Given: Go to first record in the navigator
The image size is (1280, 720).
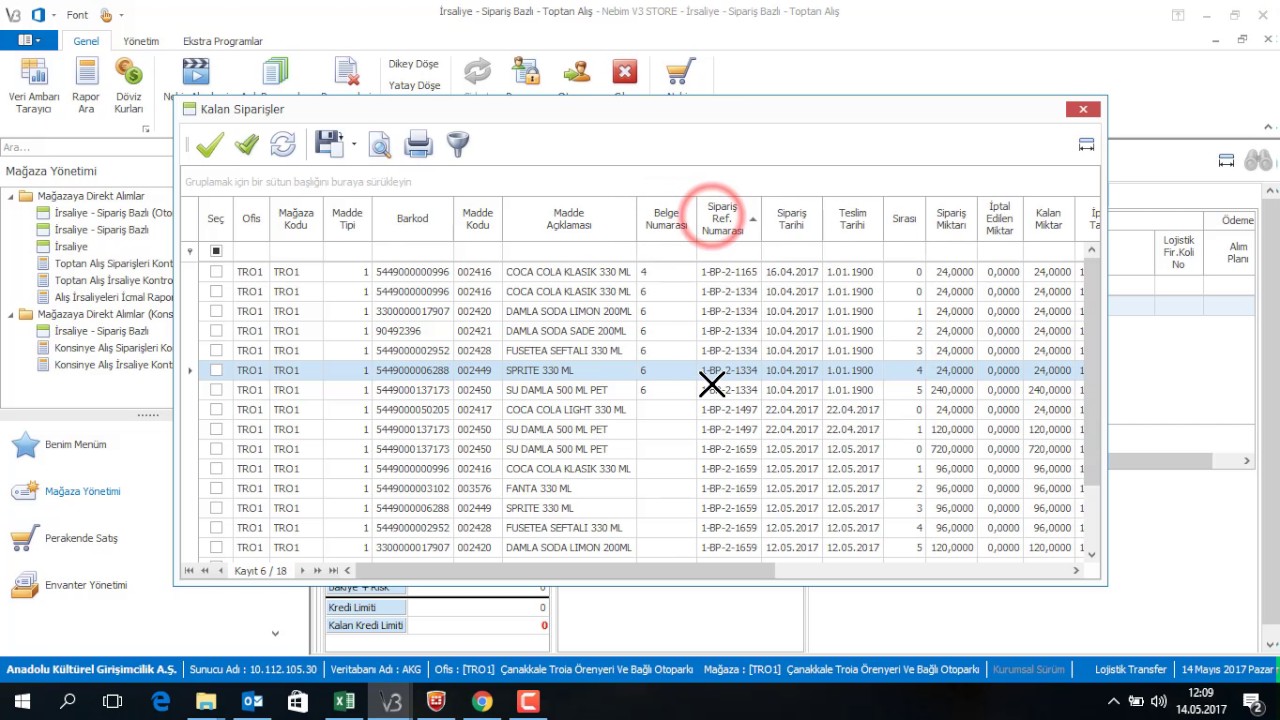Looking at the screenshot, I should point(189,571).
